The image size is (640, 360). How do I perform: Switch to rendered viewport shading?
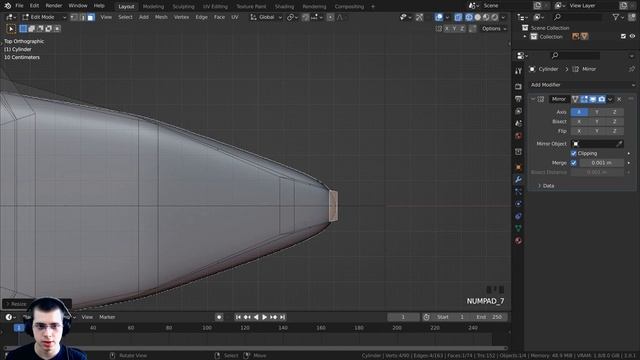click(495, 17)
